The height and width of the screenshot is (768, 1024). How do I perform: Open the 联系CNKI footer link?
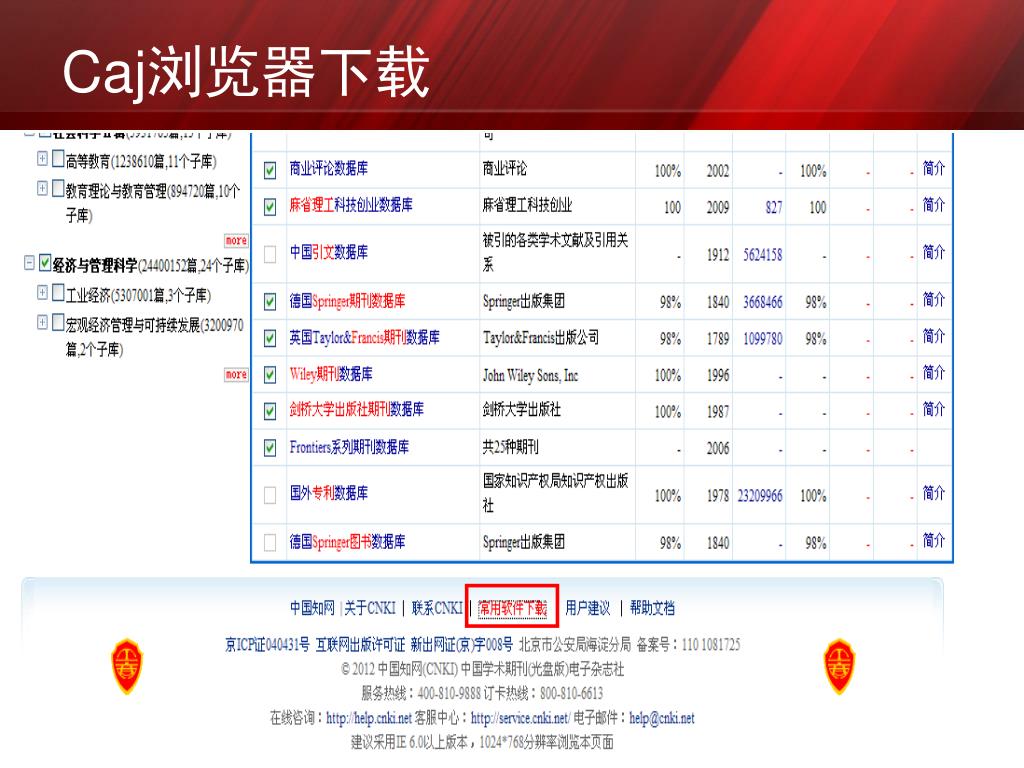tap(438, 608)
